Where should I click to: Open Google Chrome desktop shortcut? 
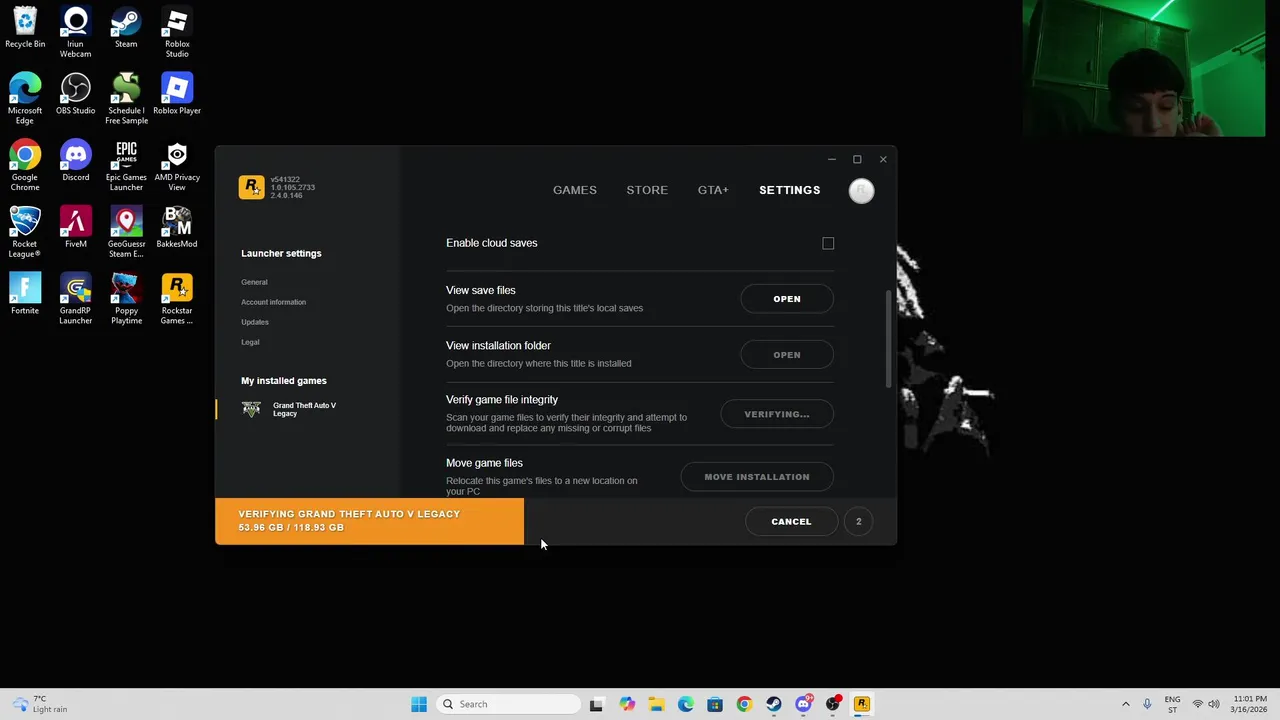(x=25, y=166)
